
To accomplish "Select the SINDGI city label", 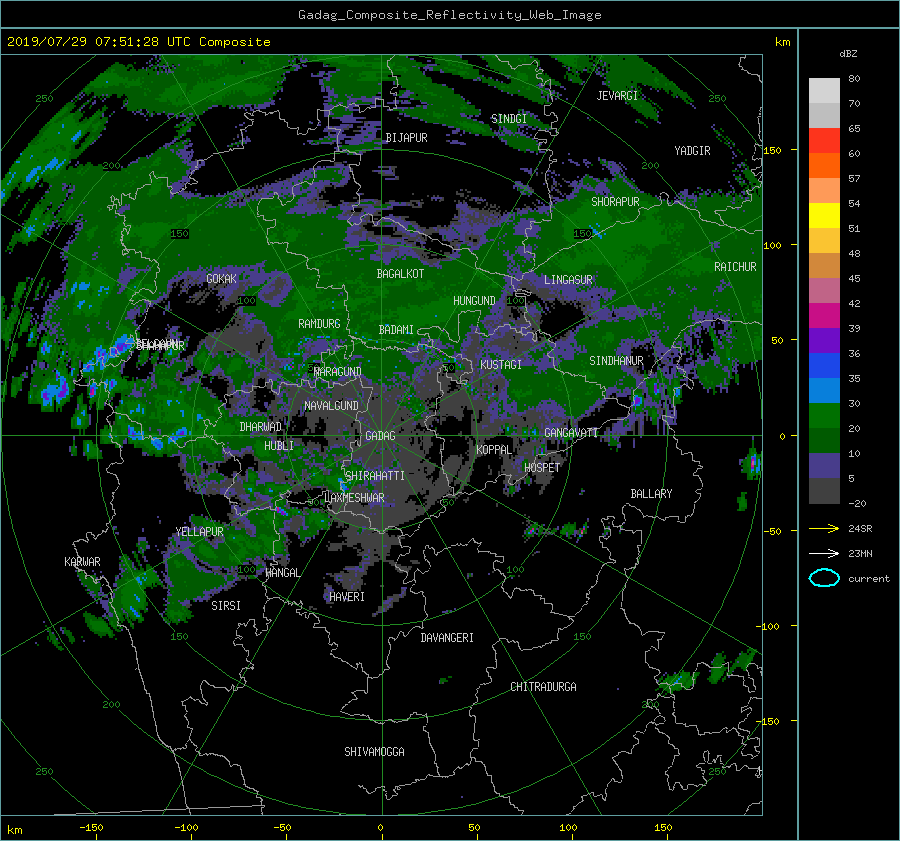I will pos(509,119).
